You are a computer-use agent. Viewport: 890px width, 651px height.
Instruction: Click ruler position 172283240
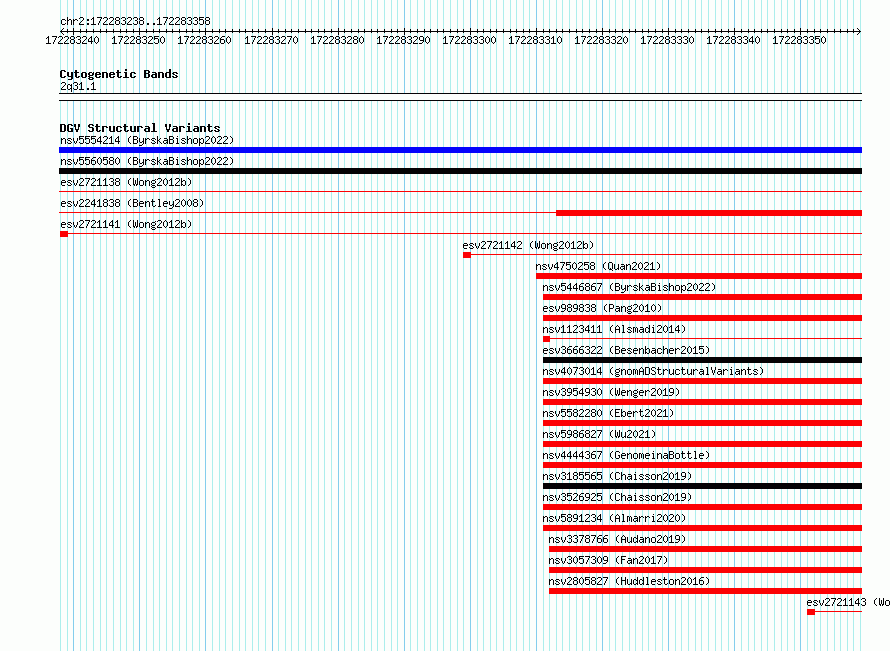[72, 40]
